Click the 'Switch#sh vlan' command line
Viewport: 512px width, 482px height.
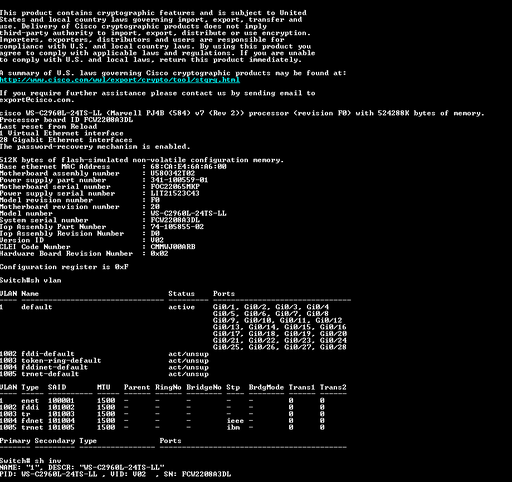(30, 280)
